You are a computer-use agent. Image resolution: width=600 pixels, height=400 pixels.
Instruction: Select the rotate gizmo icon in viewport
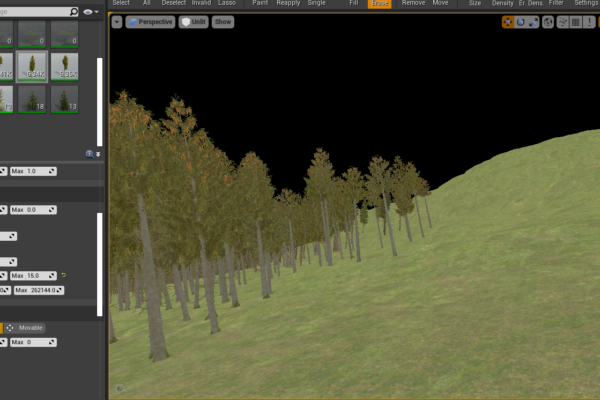pyautogui.click(x=520, y=22)
